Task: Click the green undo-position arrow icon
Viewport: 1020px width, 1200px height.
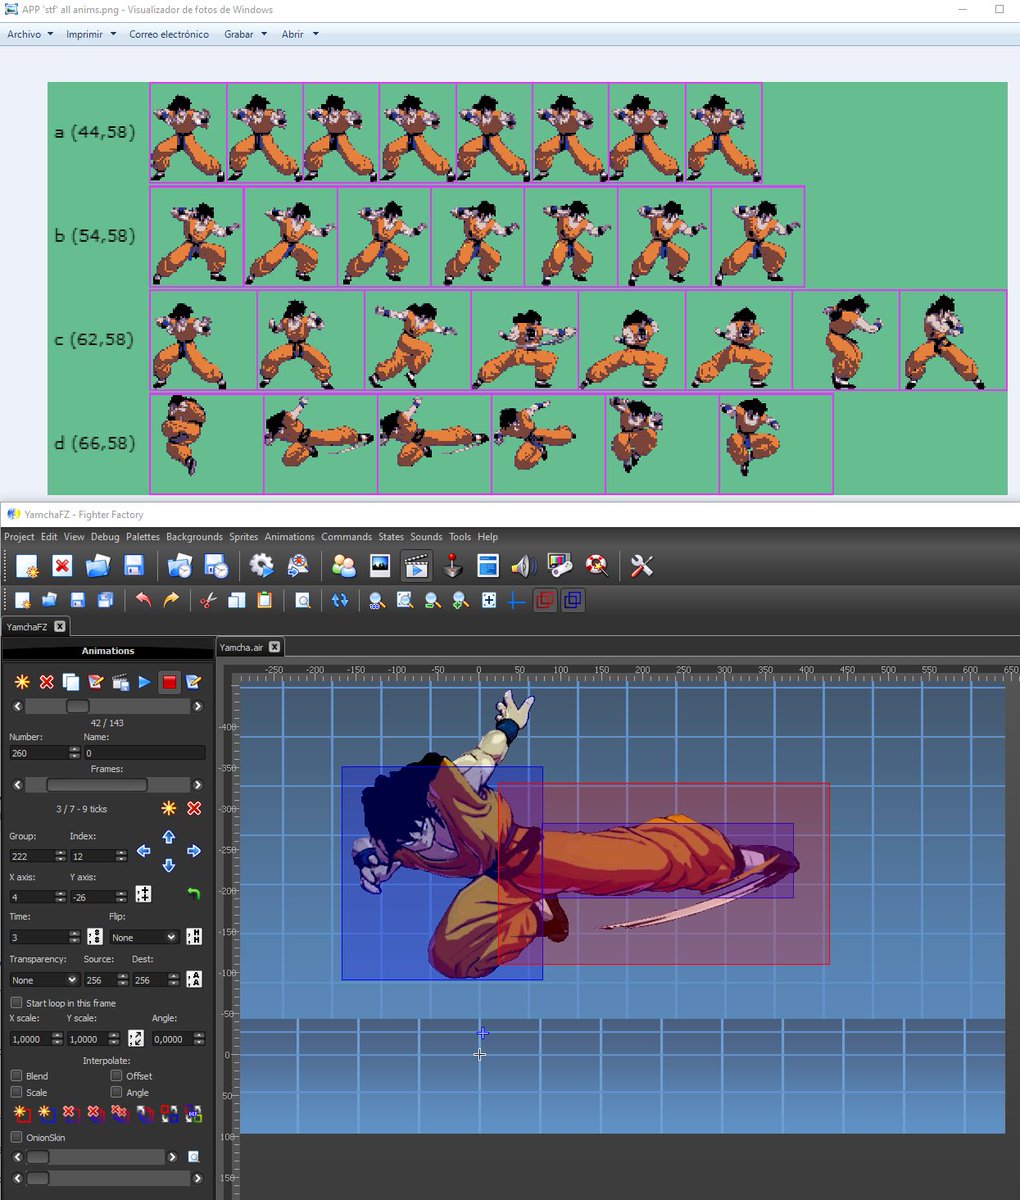Action: point(194,894)
